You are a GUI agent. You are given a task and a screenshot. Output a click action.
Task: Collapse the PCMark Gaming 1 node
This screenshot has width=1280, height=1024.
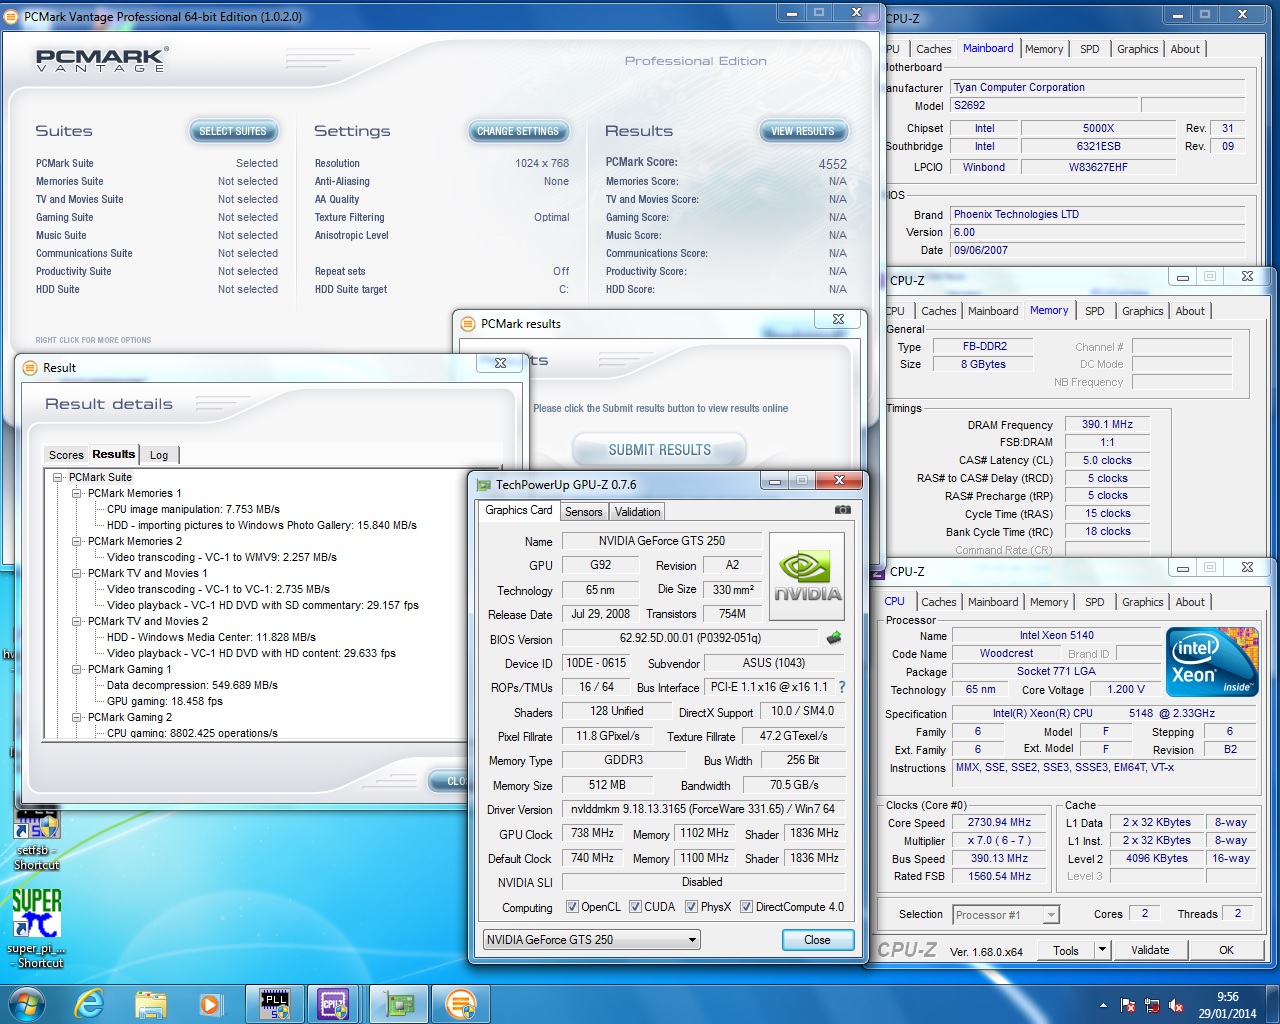tap(77, 670)
